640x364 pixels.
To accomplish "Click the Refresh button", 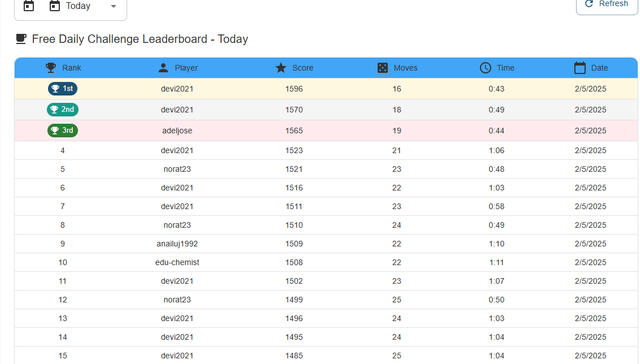I will tap(607, 5).
